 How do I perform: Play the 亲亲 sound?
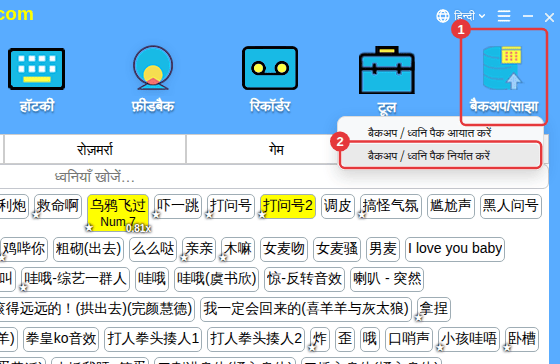pyautogui.click(x=199, y=249)
